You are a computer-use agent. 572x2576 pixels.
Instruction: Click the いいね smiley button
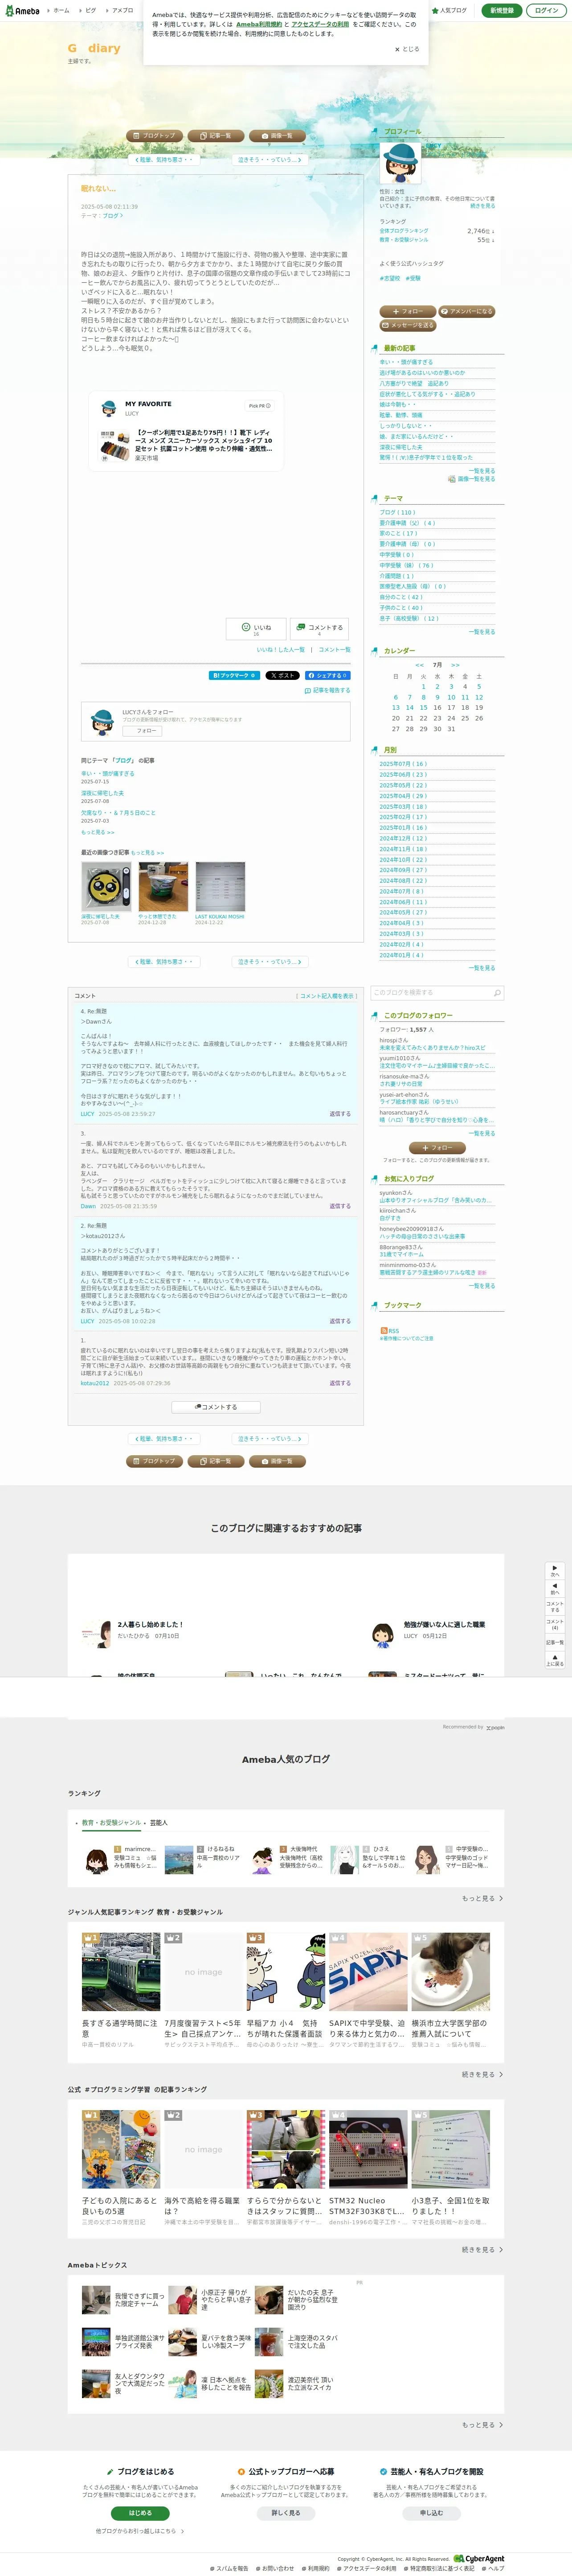[x=256, y=628]
